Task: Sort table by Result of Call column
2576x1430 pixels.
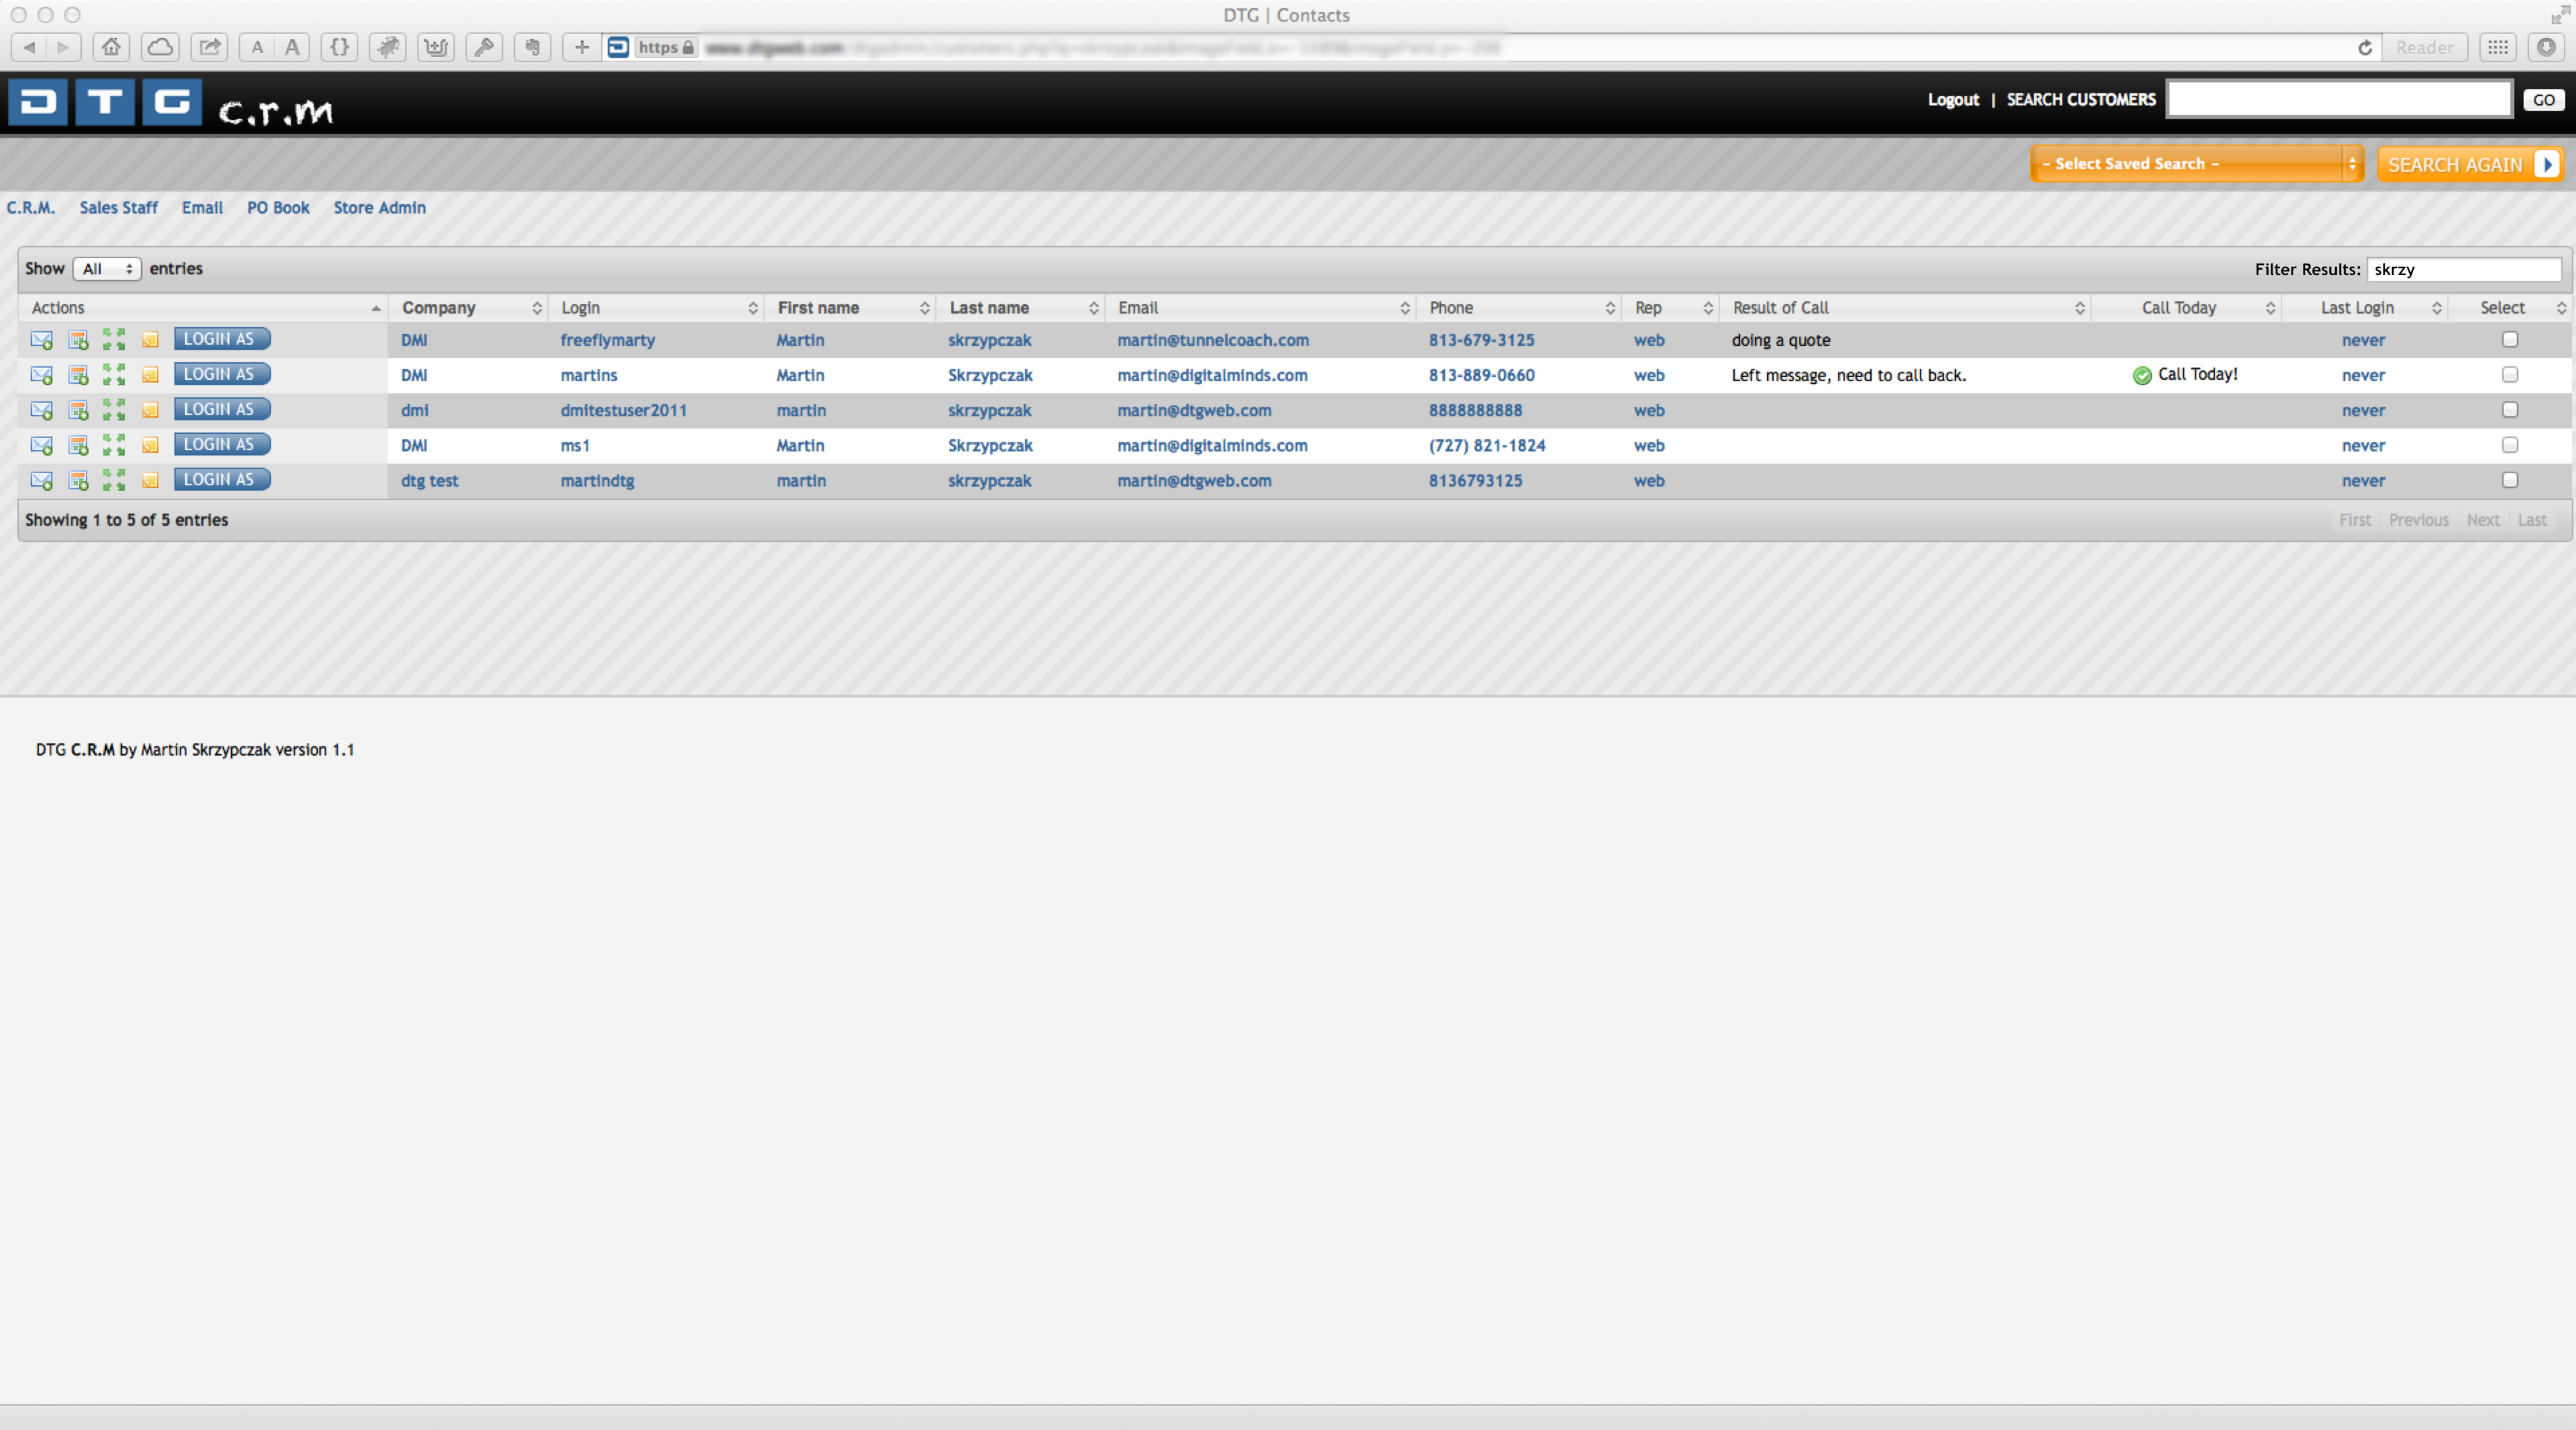Action: [x=1905, y=308]
